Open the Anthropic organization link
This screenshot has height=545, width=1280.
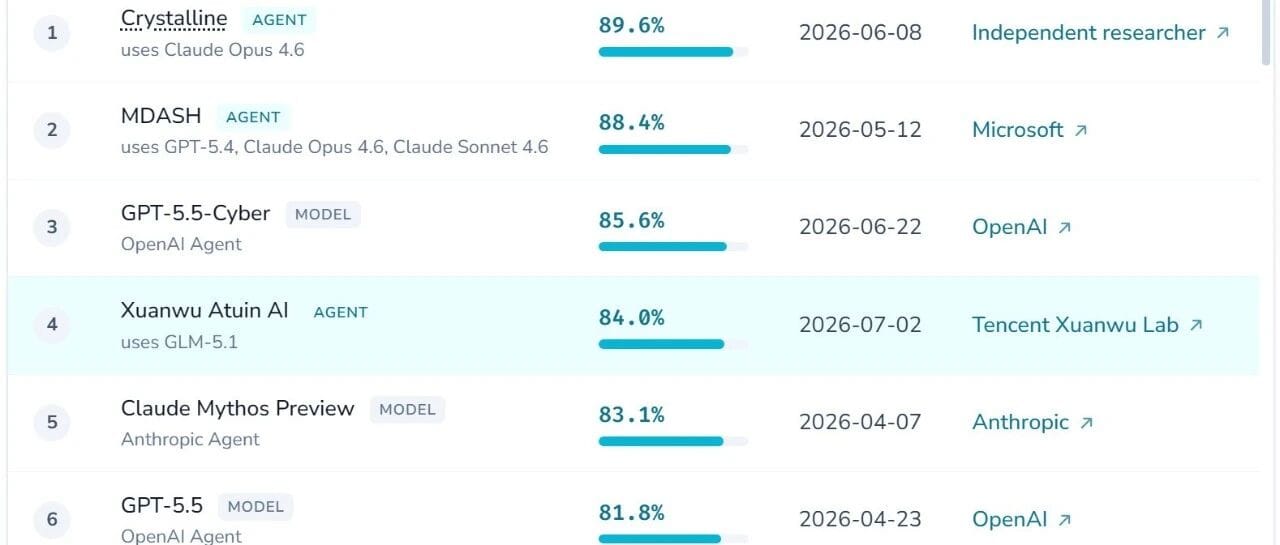pyautogui.click(x=1020, y=422)
